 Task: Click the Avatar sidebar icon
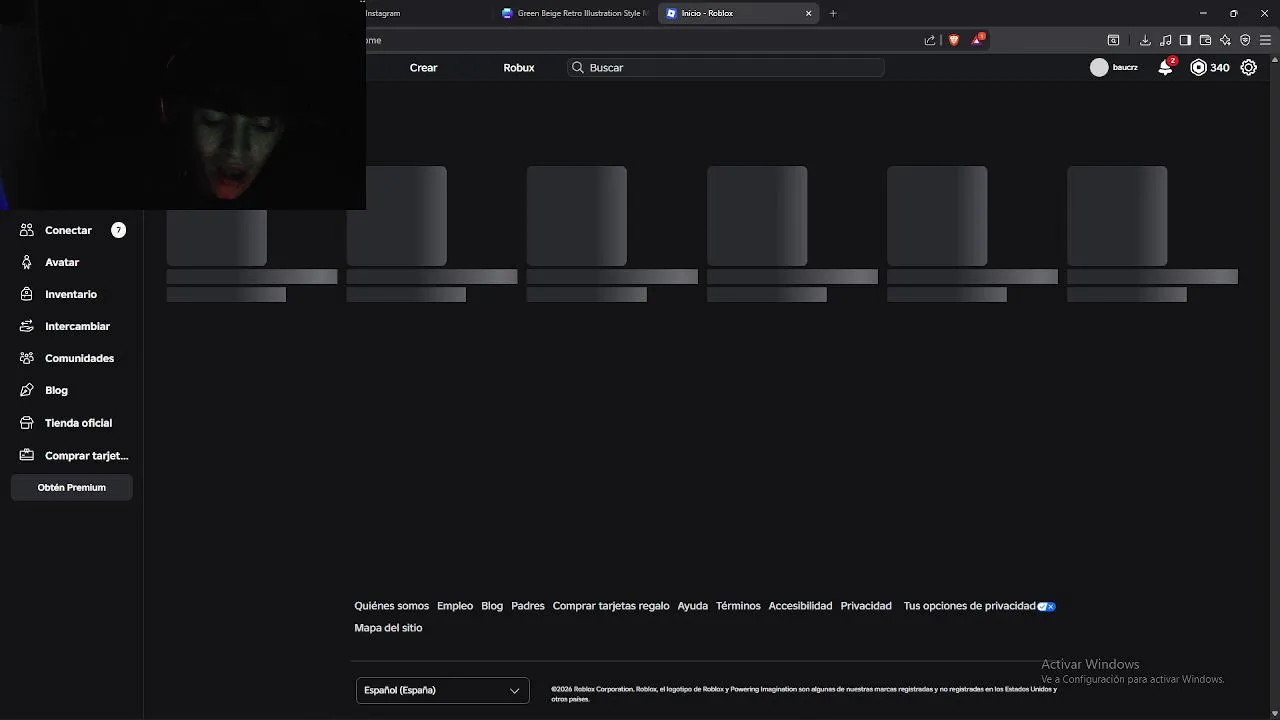[27, 262]
